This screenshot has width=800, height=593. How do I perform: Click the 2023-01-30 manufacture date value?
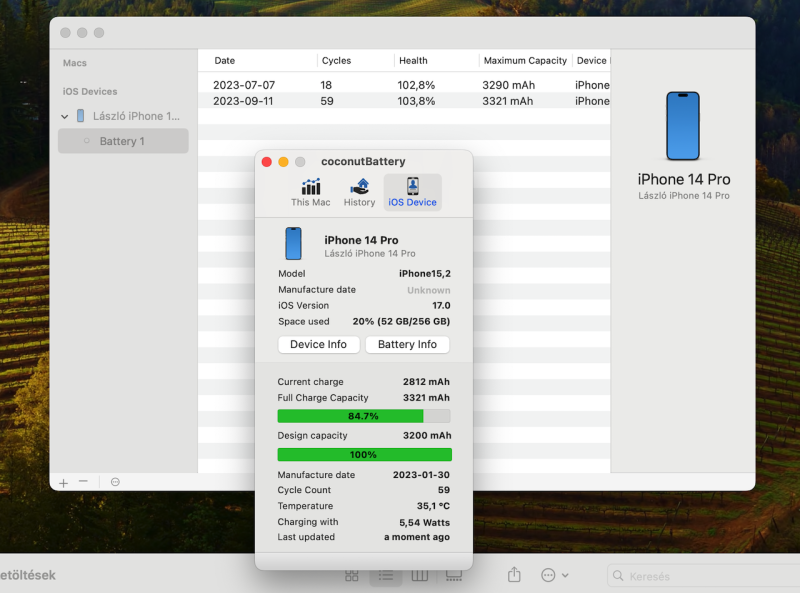tap(421, 475)
